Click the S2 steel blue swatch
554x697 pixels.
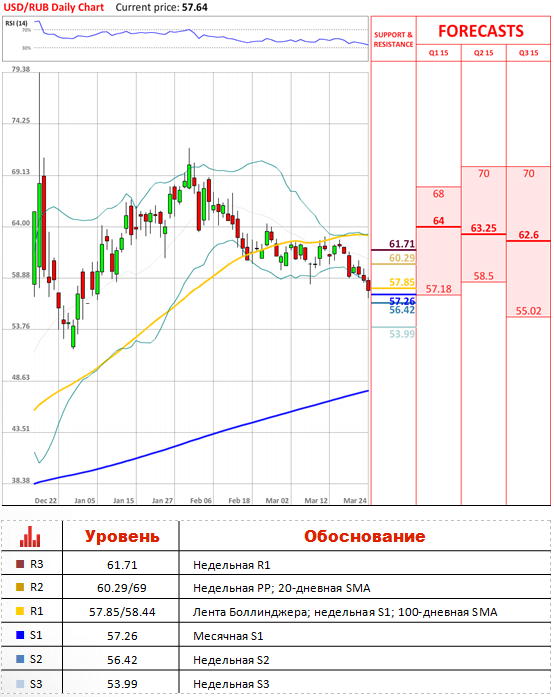[x=20, y=659]
